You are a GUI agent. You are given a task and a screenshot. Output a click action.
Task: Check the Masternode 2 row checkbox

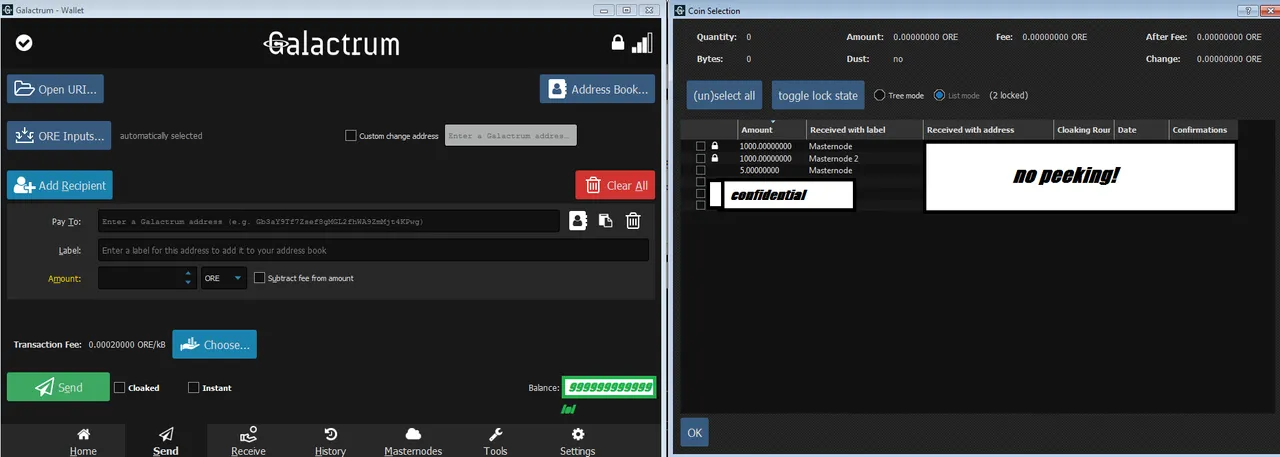[701, 158]
